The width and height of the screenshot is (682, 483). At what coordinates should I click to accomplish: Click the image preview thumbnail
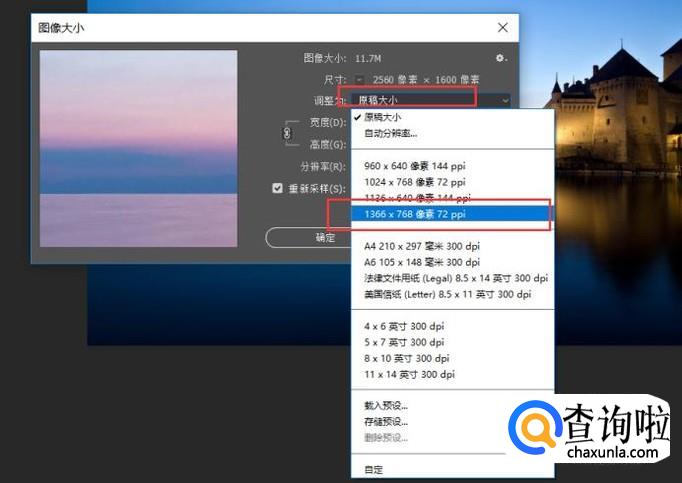click(x=138, y=148)
